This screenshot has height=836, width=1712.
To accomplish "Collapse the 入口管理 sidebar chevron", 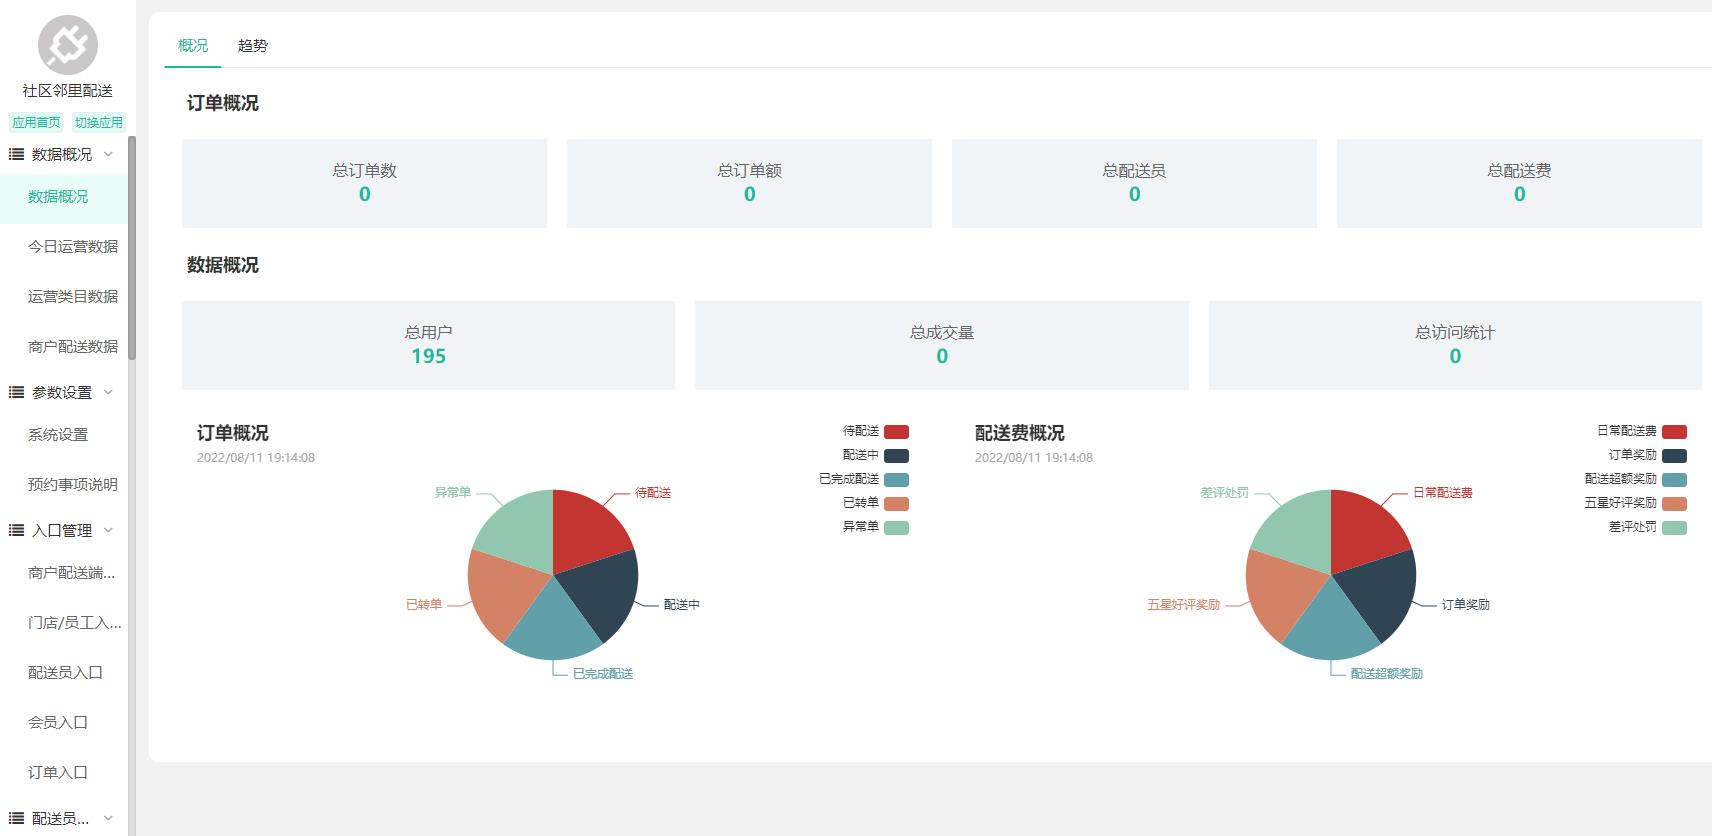I will click(x=109, y=530).
